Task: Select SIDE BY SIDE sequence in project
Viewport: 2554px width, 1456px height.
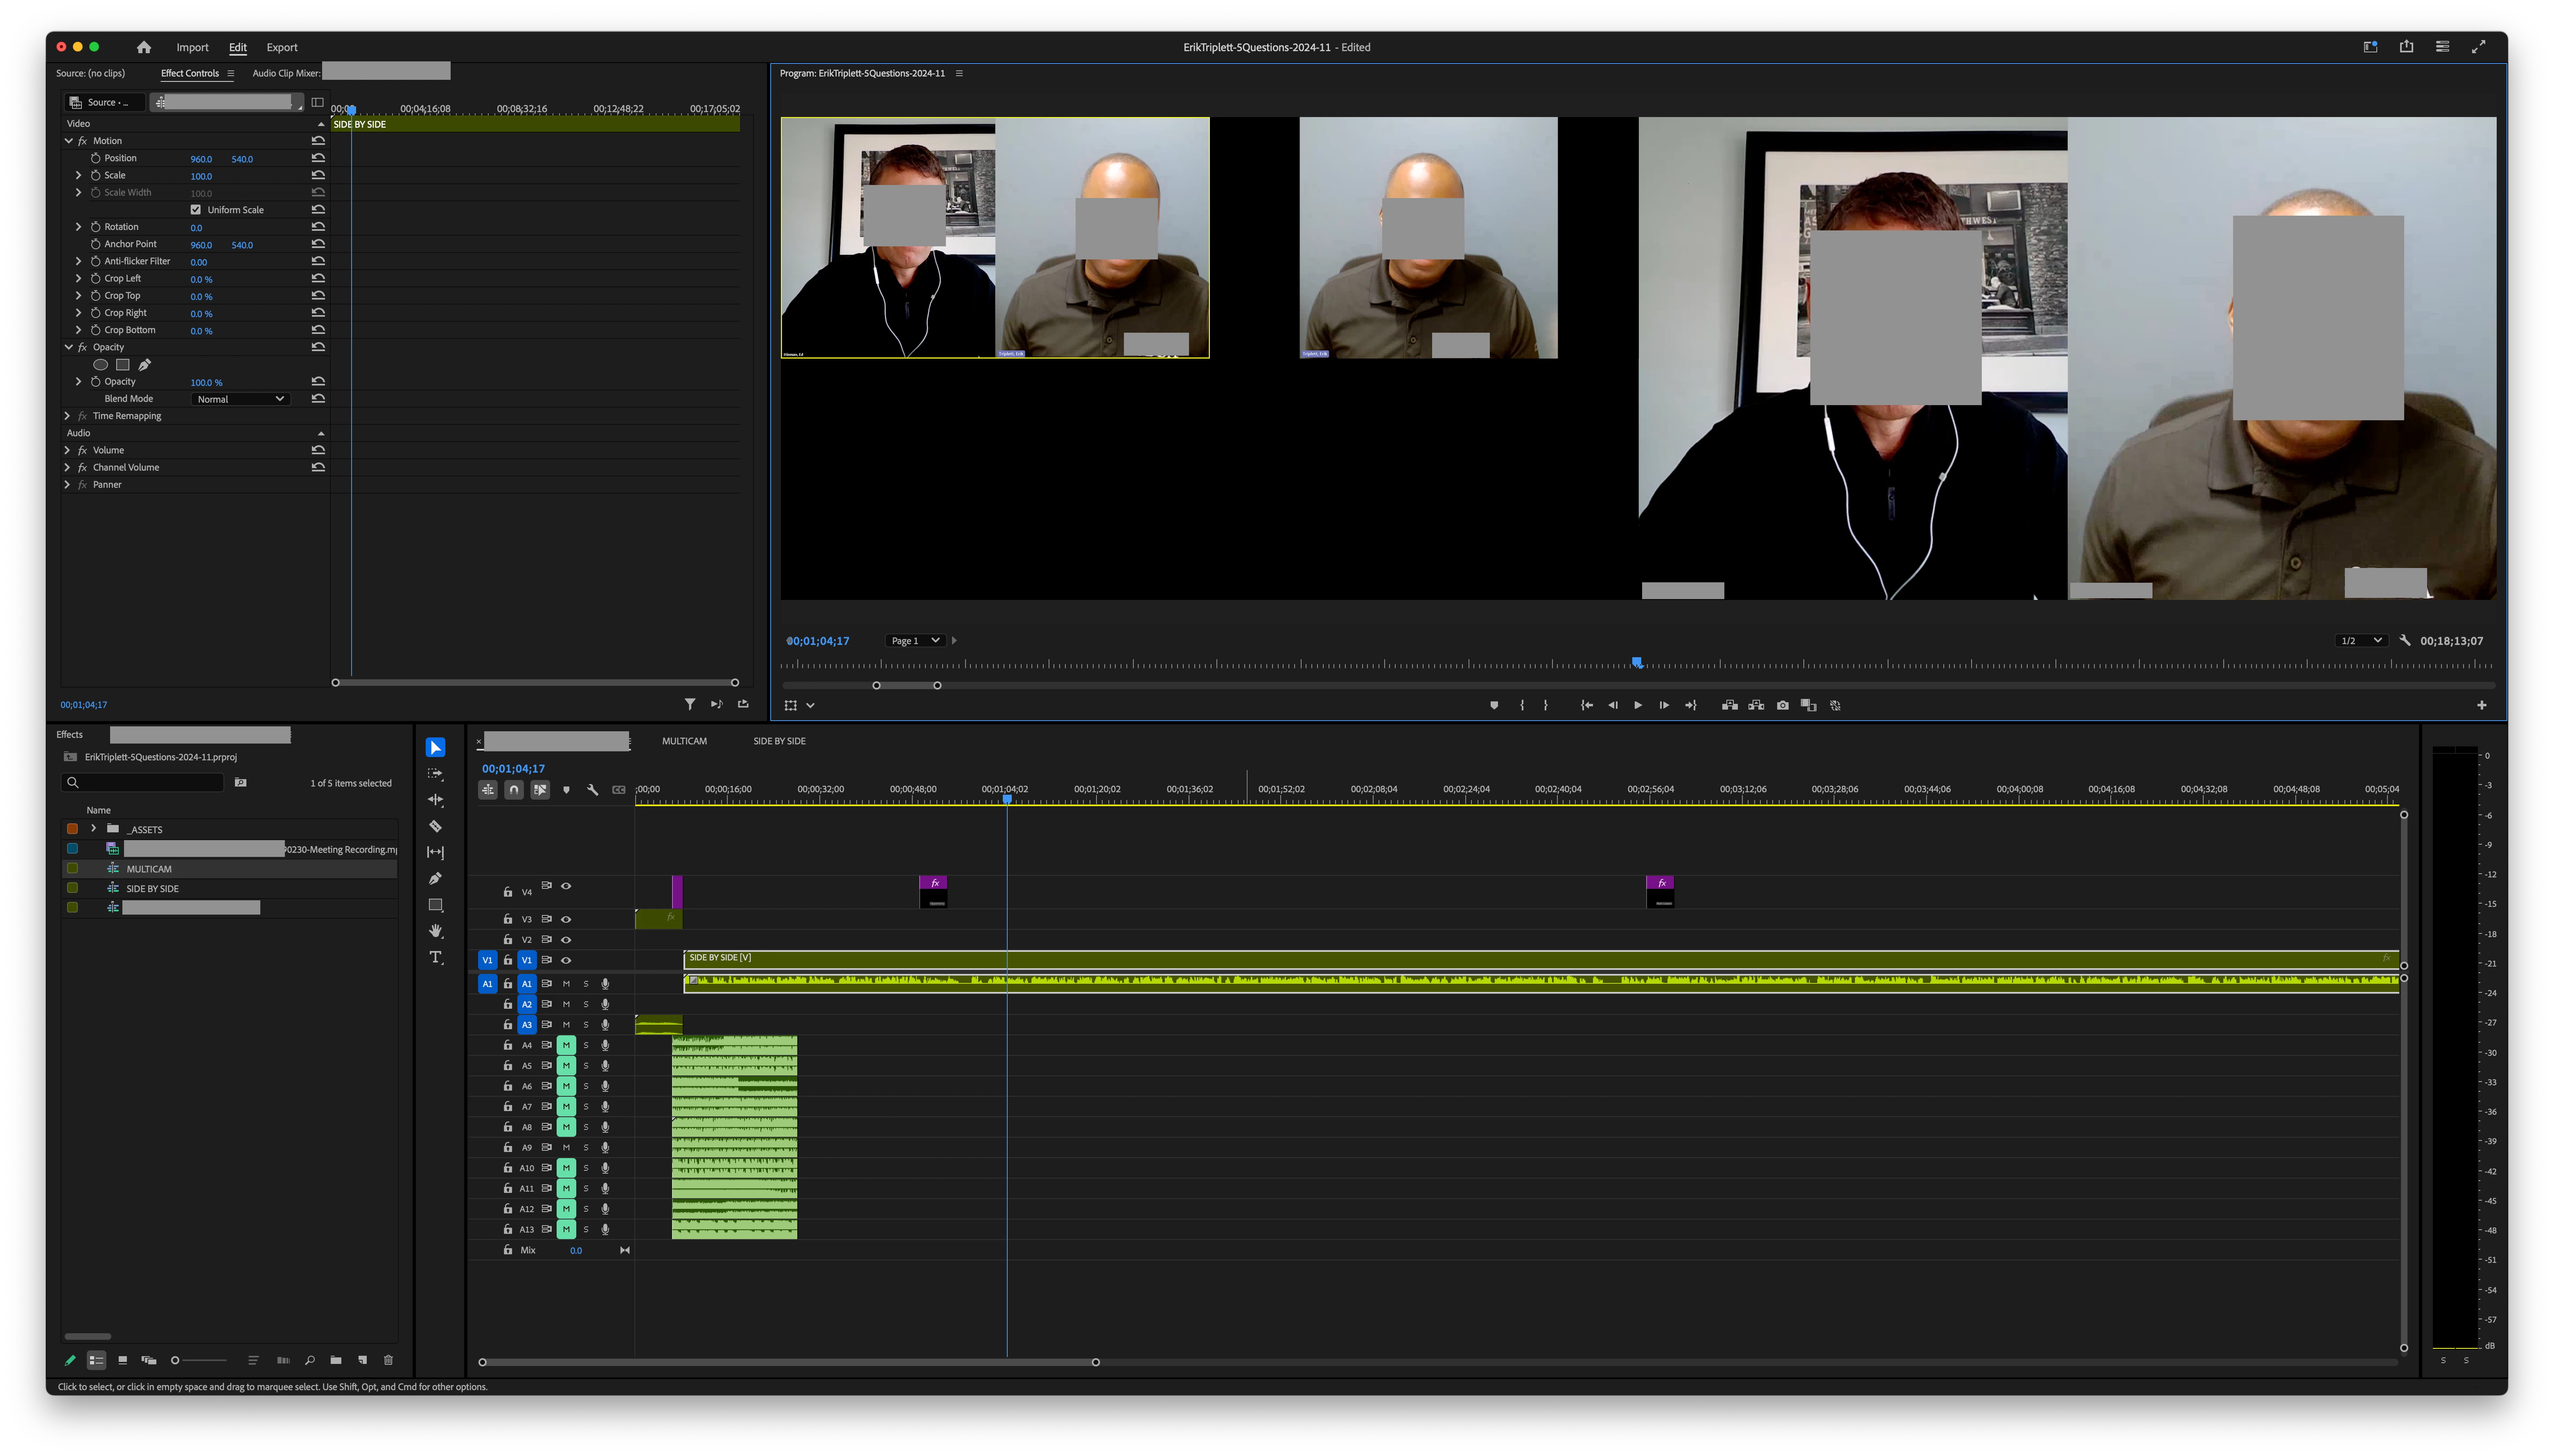Action: coord(153,888)
